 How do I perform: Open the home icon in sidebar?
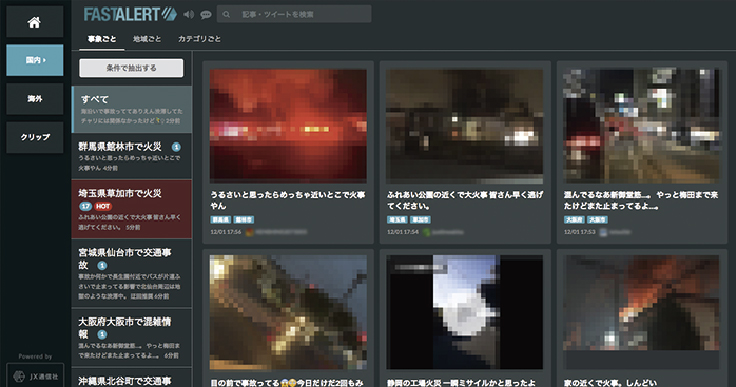pyautogui.click(x=34, y=22)
